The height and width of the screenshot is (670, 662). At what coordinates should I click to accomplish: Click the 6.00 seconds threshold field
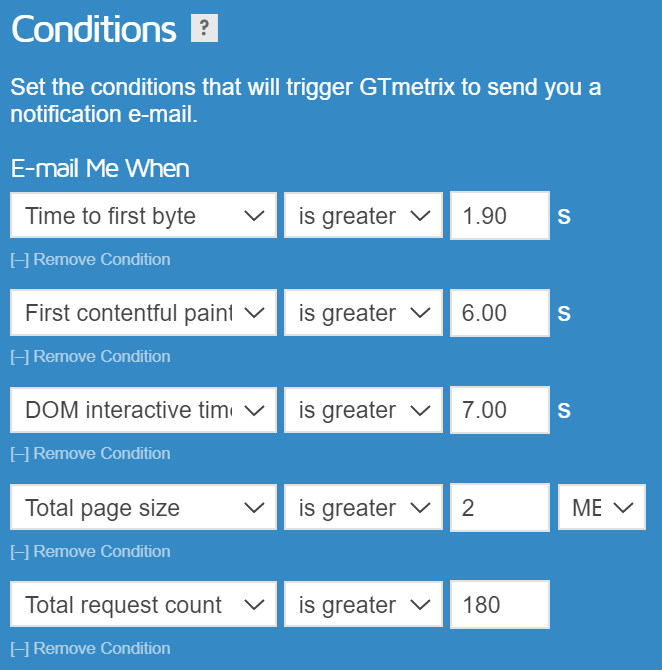pos(500,312)
